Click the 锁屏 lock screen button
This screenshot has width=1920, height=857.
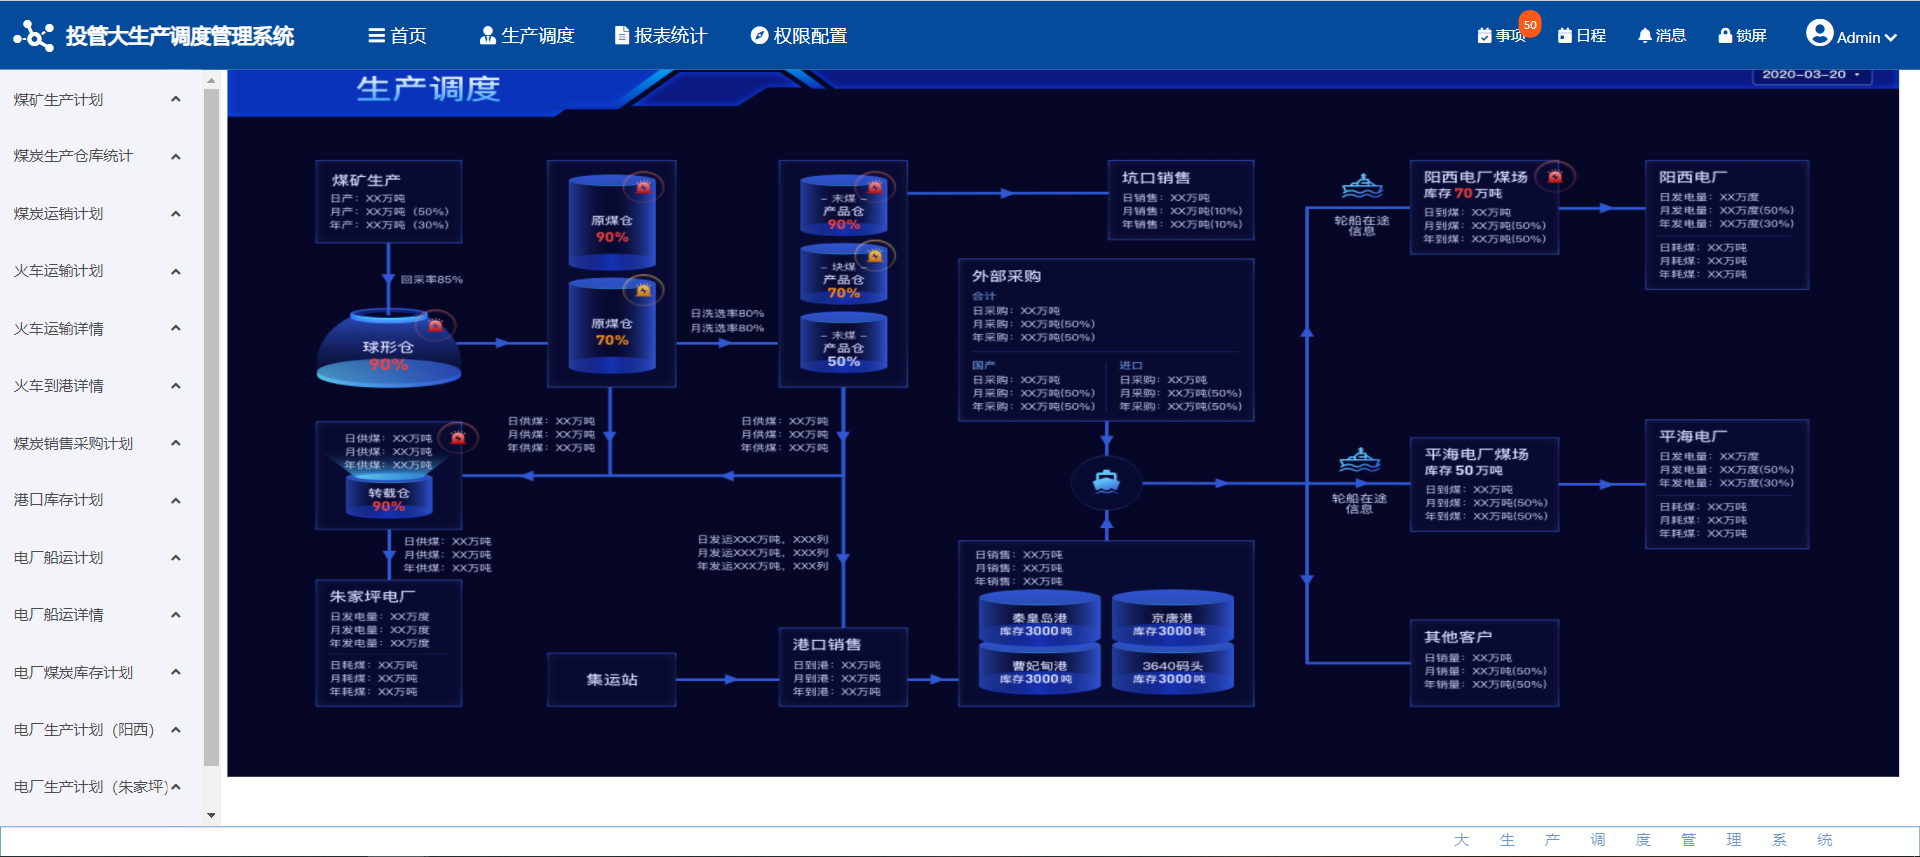pos(1742,36)
